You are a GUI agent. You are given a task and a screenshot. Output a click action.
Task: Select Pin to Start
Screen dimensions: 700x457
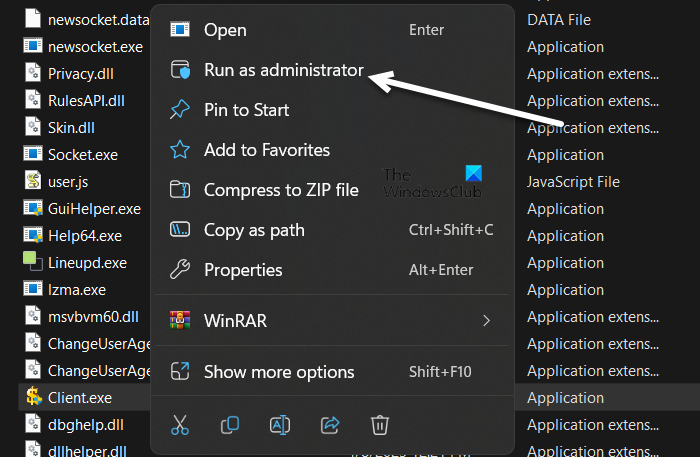[246, 110]
